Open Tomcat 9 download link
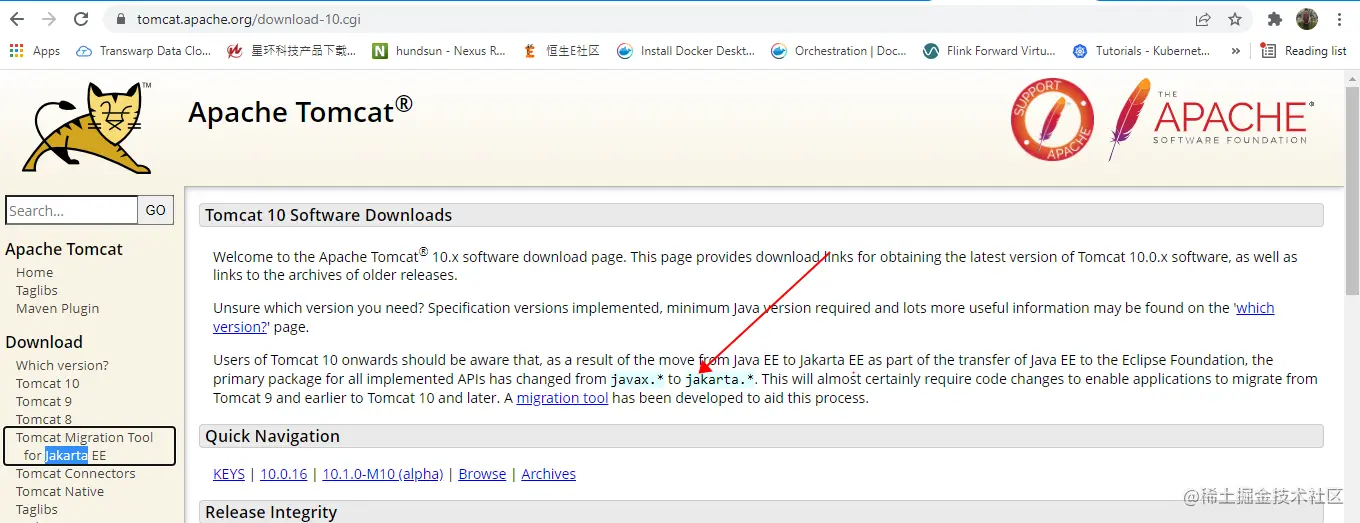Image resolution: width=1360 pixels, height=523 pixels. pyautogui.click(x=44, y=401)
